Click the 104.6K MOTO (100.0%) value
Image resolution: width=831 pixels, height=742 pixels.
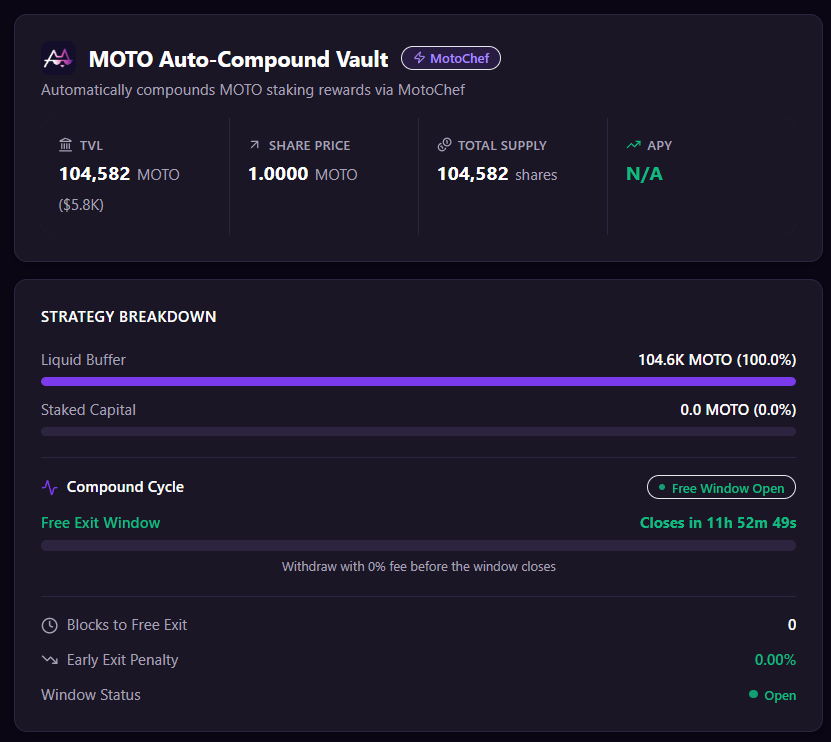click(717, 360)
